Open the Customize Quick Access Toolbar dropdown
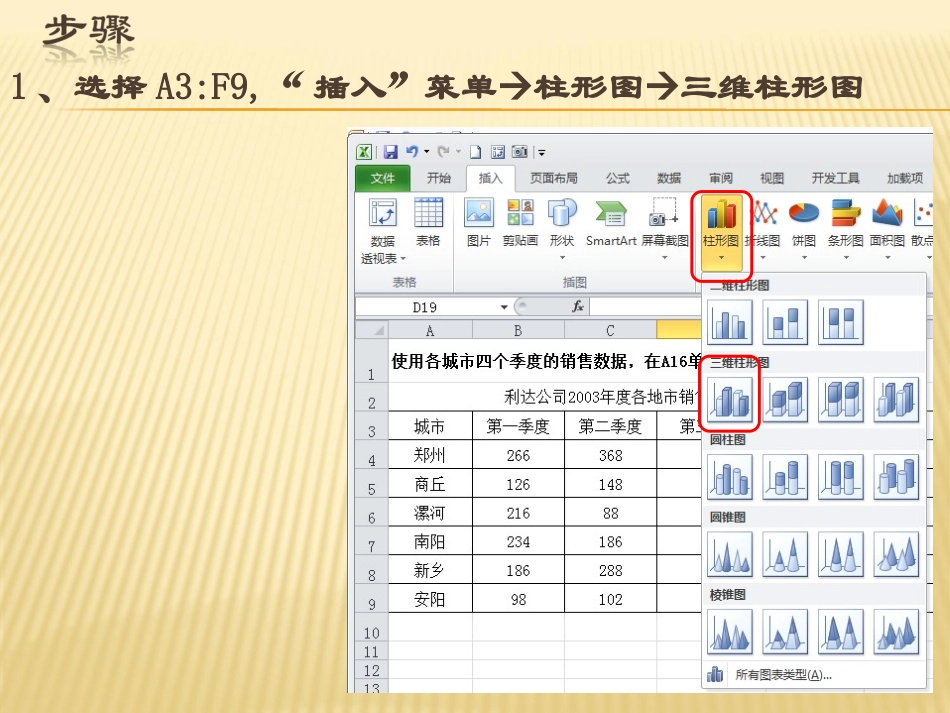This screenshot has width=950, height=713. coord(542,152)
